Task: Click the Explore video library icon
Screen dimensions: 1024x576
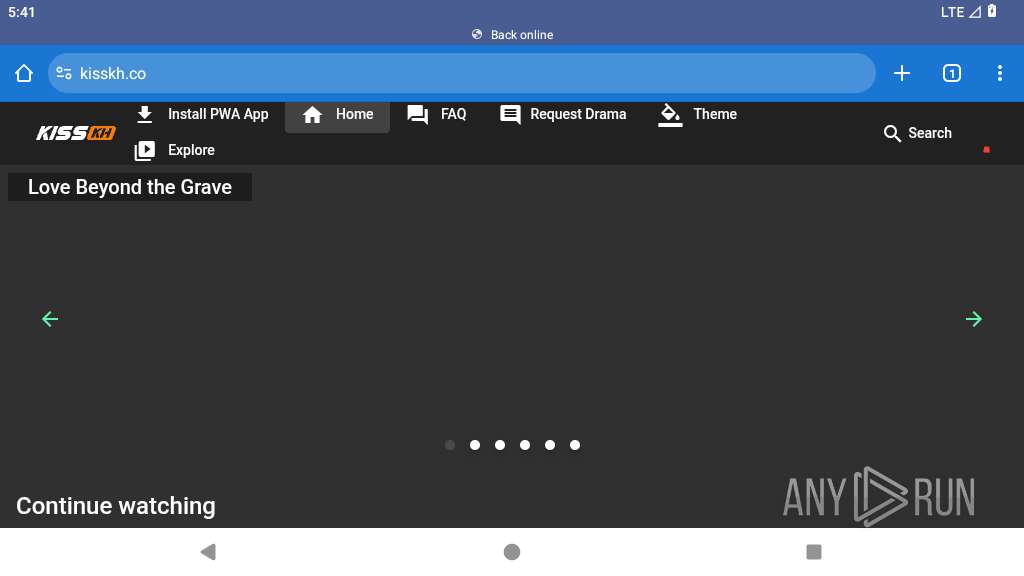Action: click(144, 151)
